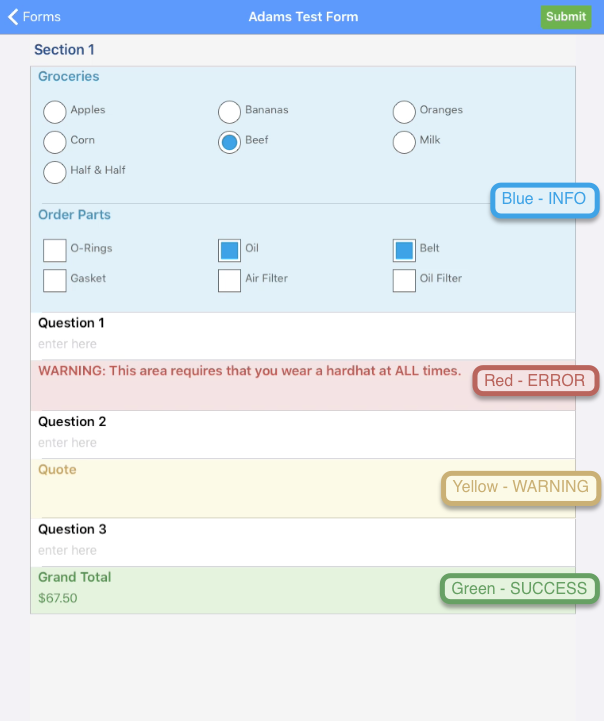Screen dimensions: 604x721
Task: Enable the Air Filter checkbox
Action: pyautogui.click(x=229, y=279)
